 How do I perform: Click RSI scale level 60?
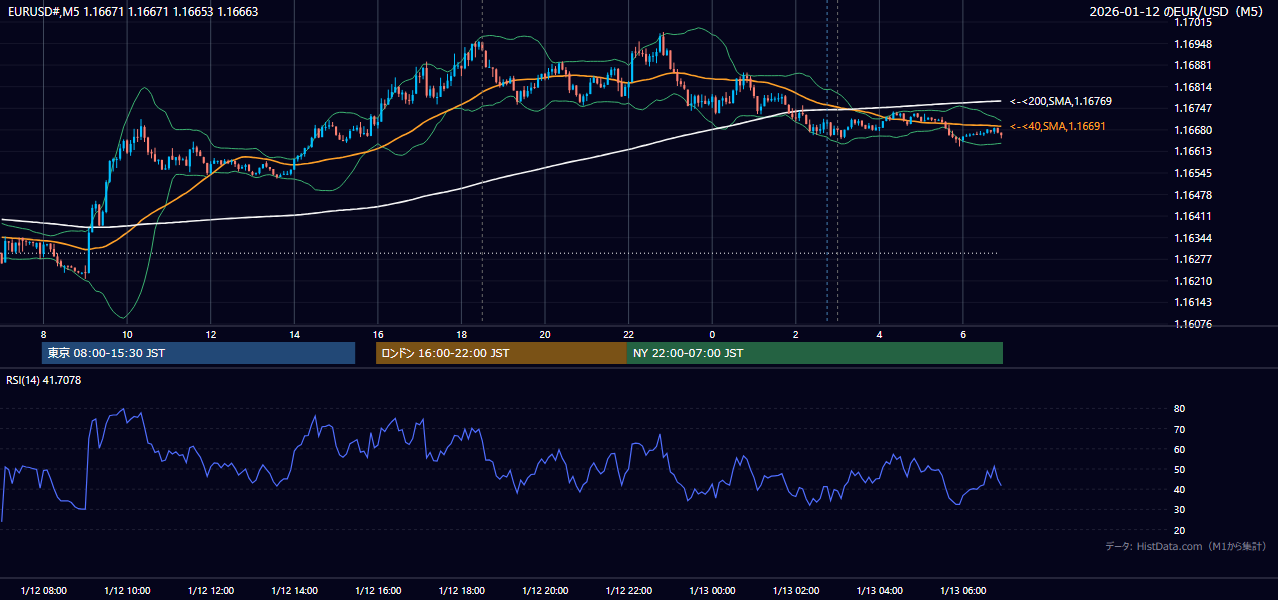(1179, 449)
